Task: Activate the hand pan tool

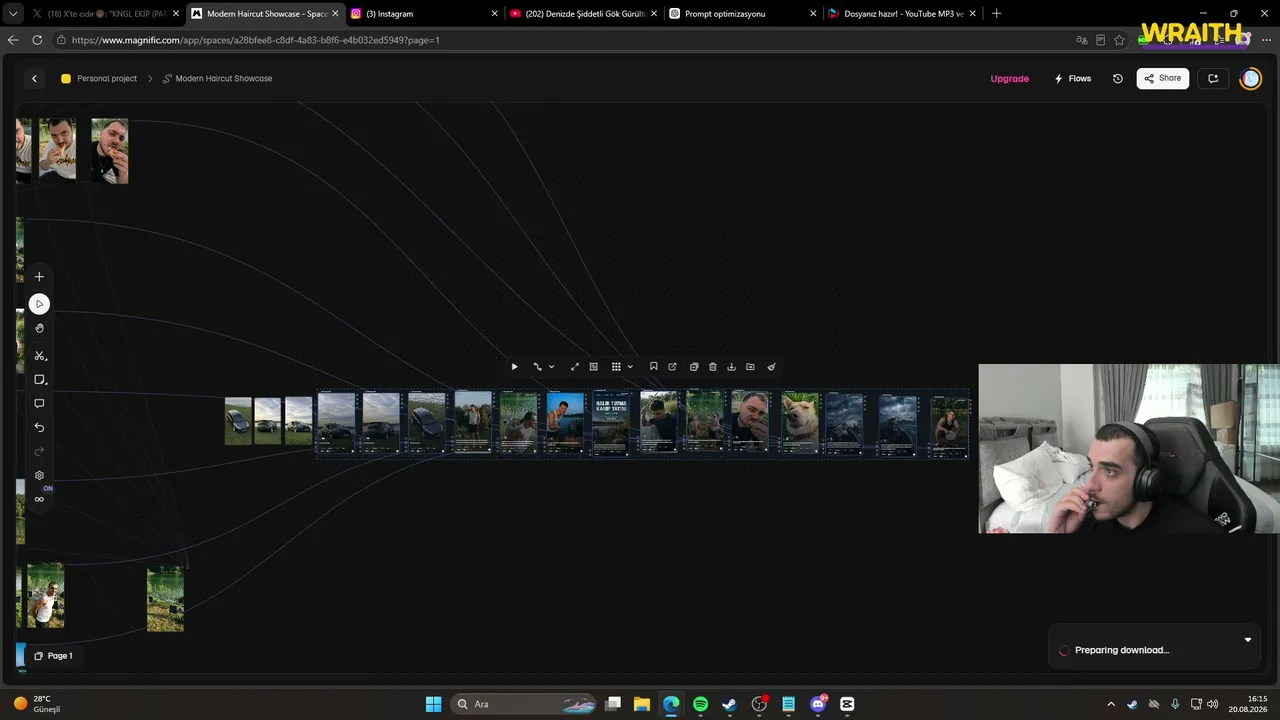Action: [39, 328]
